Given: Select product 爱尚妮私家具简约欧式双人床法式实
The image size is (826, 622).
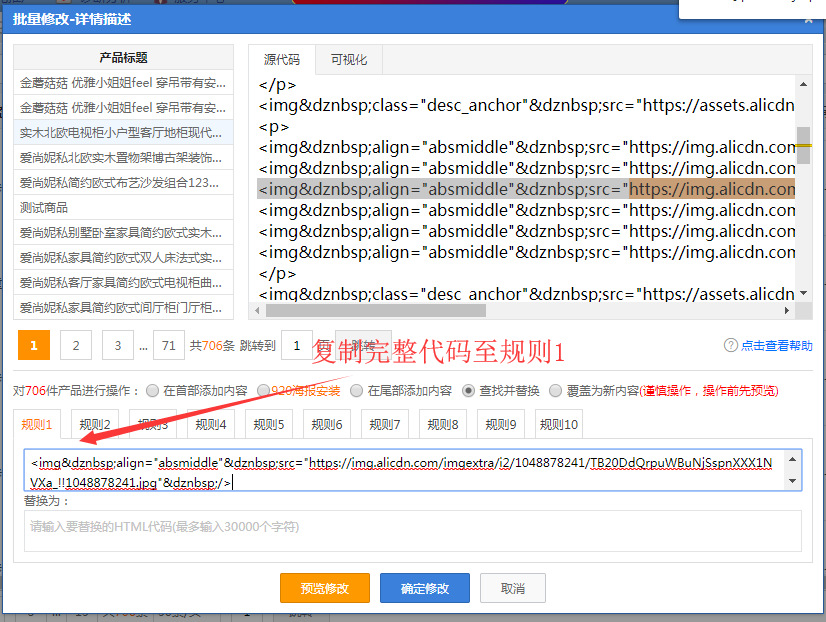Looking at the screenshot, I should coord(123,258).
